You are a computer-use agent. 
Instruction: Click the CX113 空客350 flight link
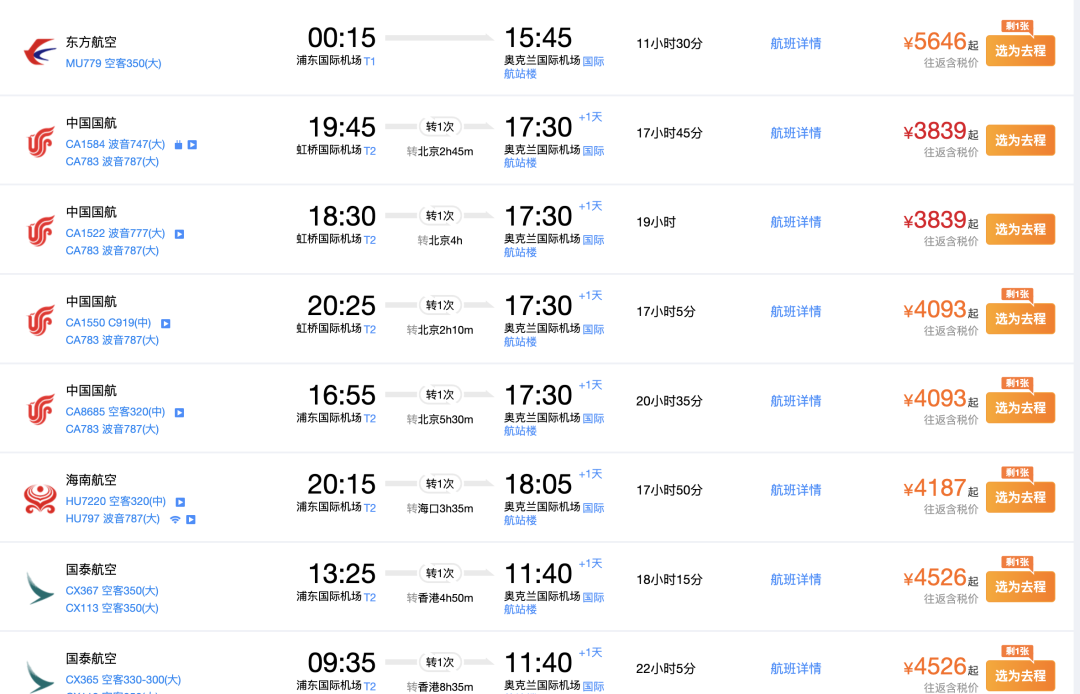click(112, 608)
